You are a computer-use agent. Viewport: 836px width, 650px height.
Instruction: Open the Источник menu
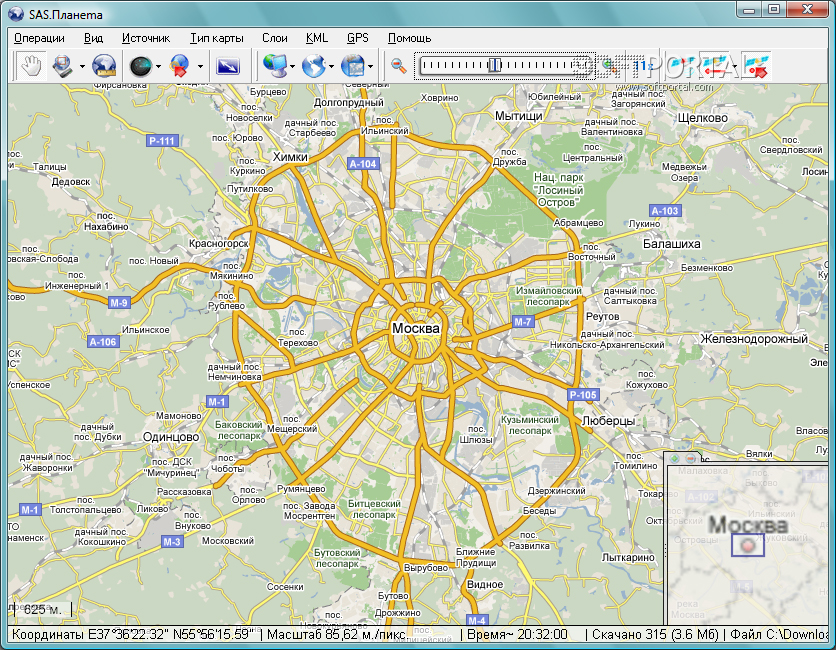(146, 38)
